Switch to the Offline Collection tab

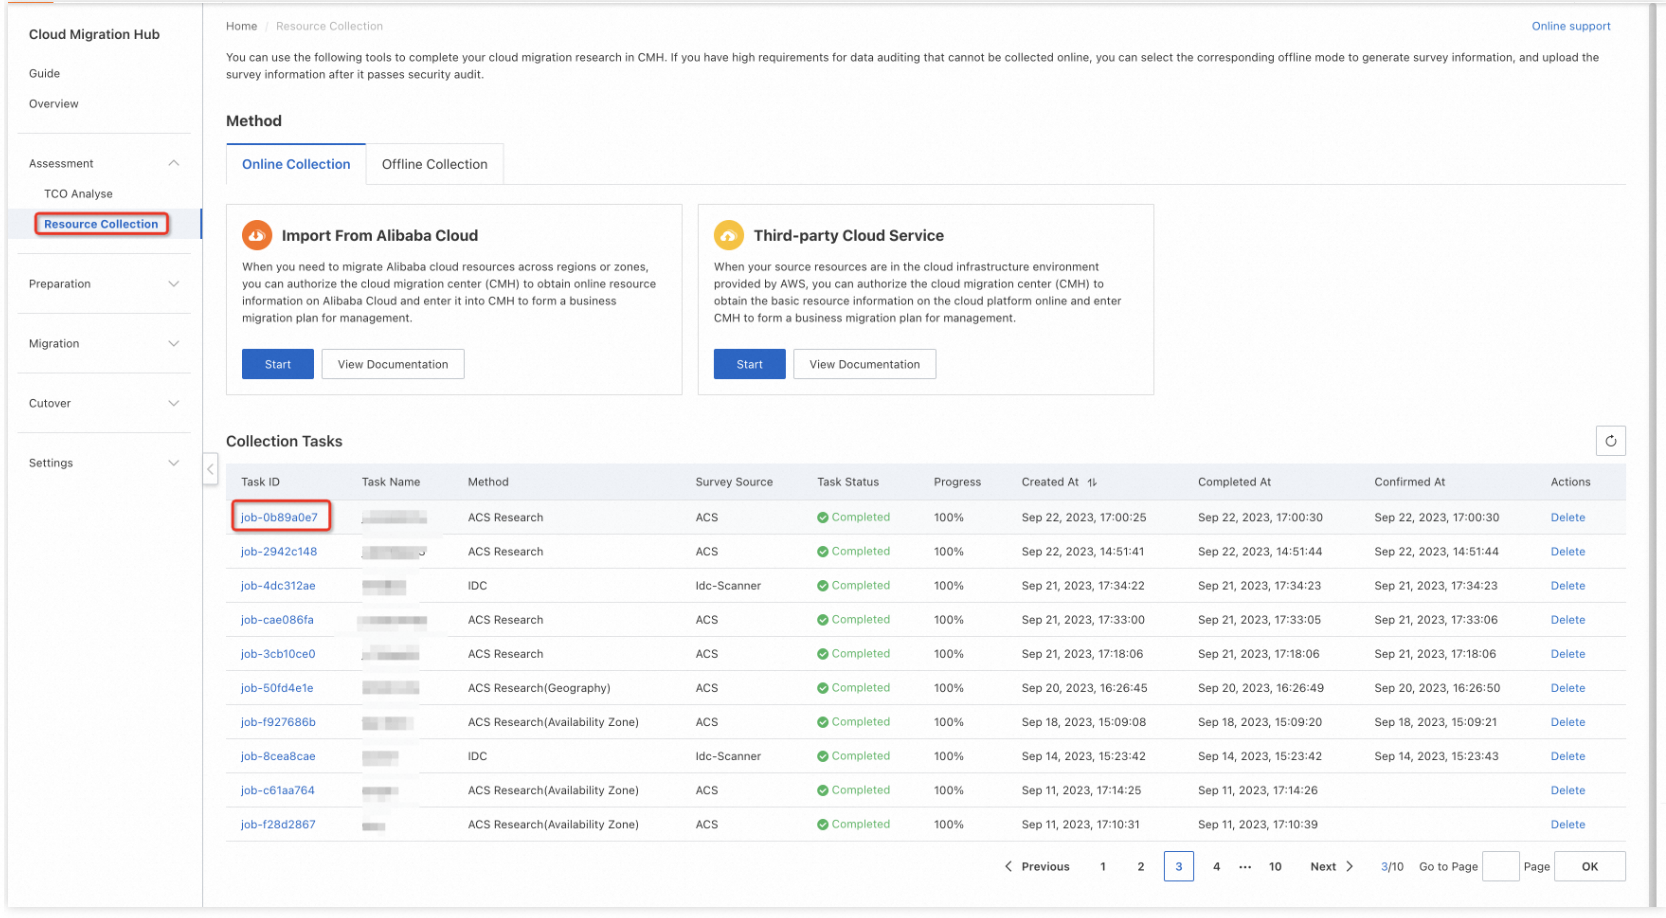[x=434, y=164]
